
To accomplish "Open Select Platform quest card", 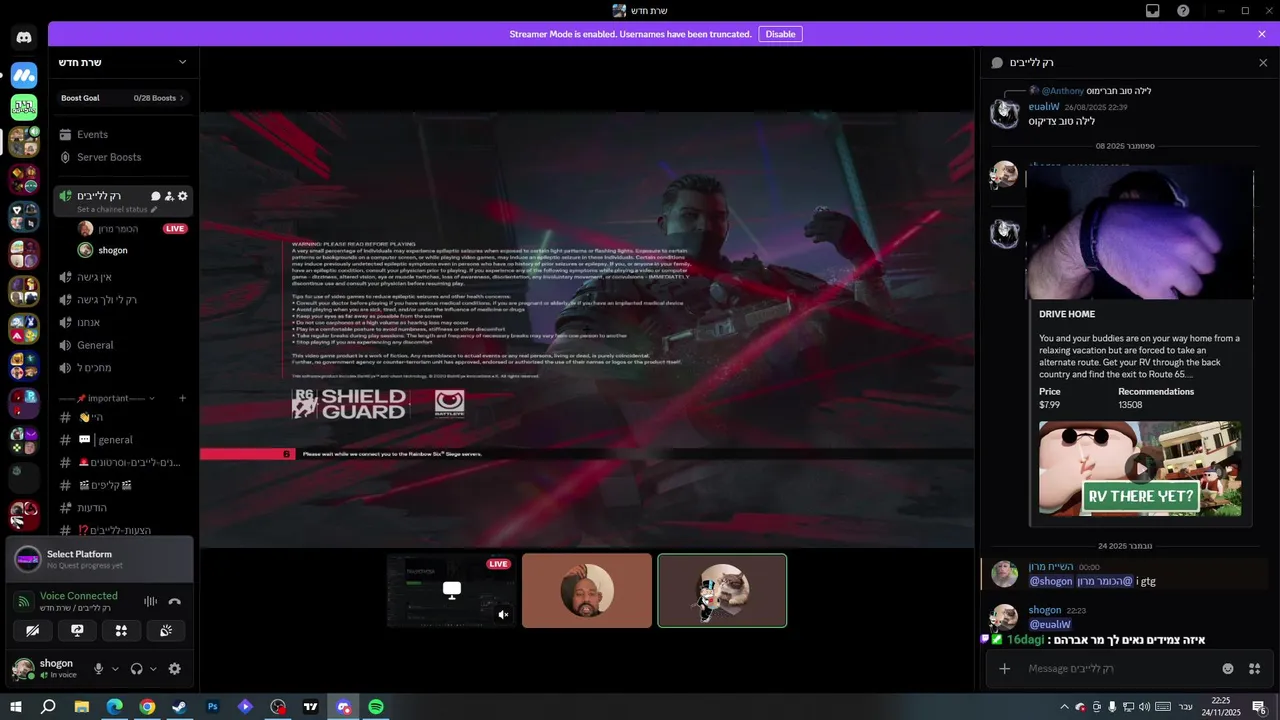I will point(99,559).
